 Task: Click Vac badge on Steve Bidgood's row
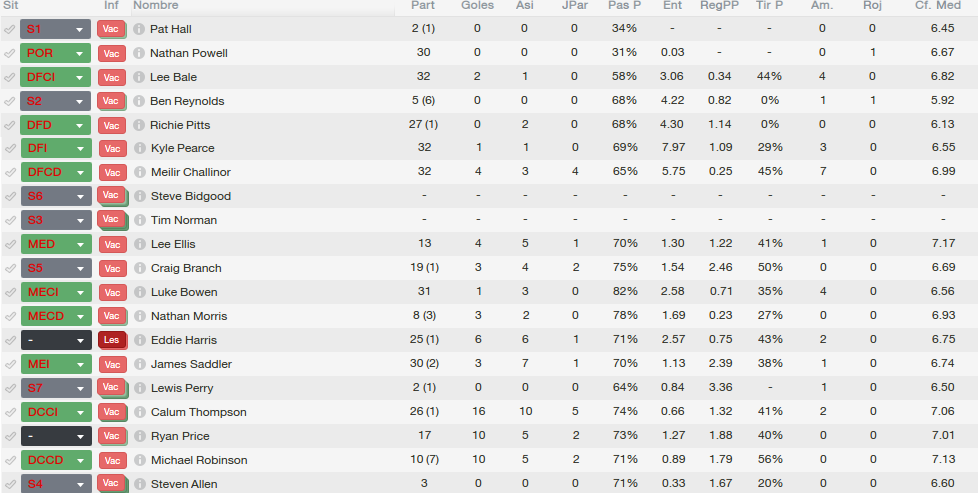pos(112,196)
